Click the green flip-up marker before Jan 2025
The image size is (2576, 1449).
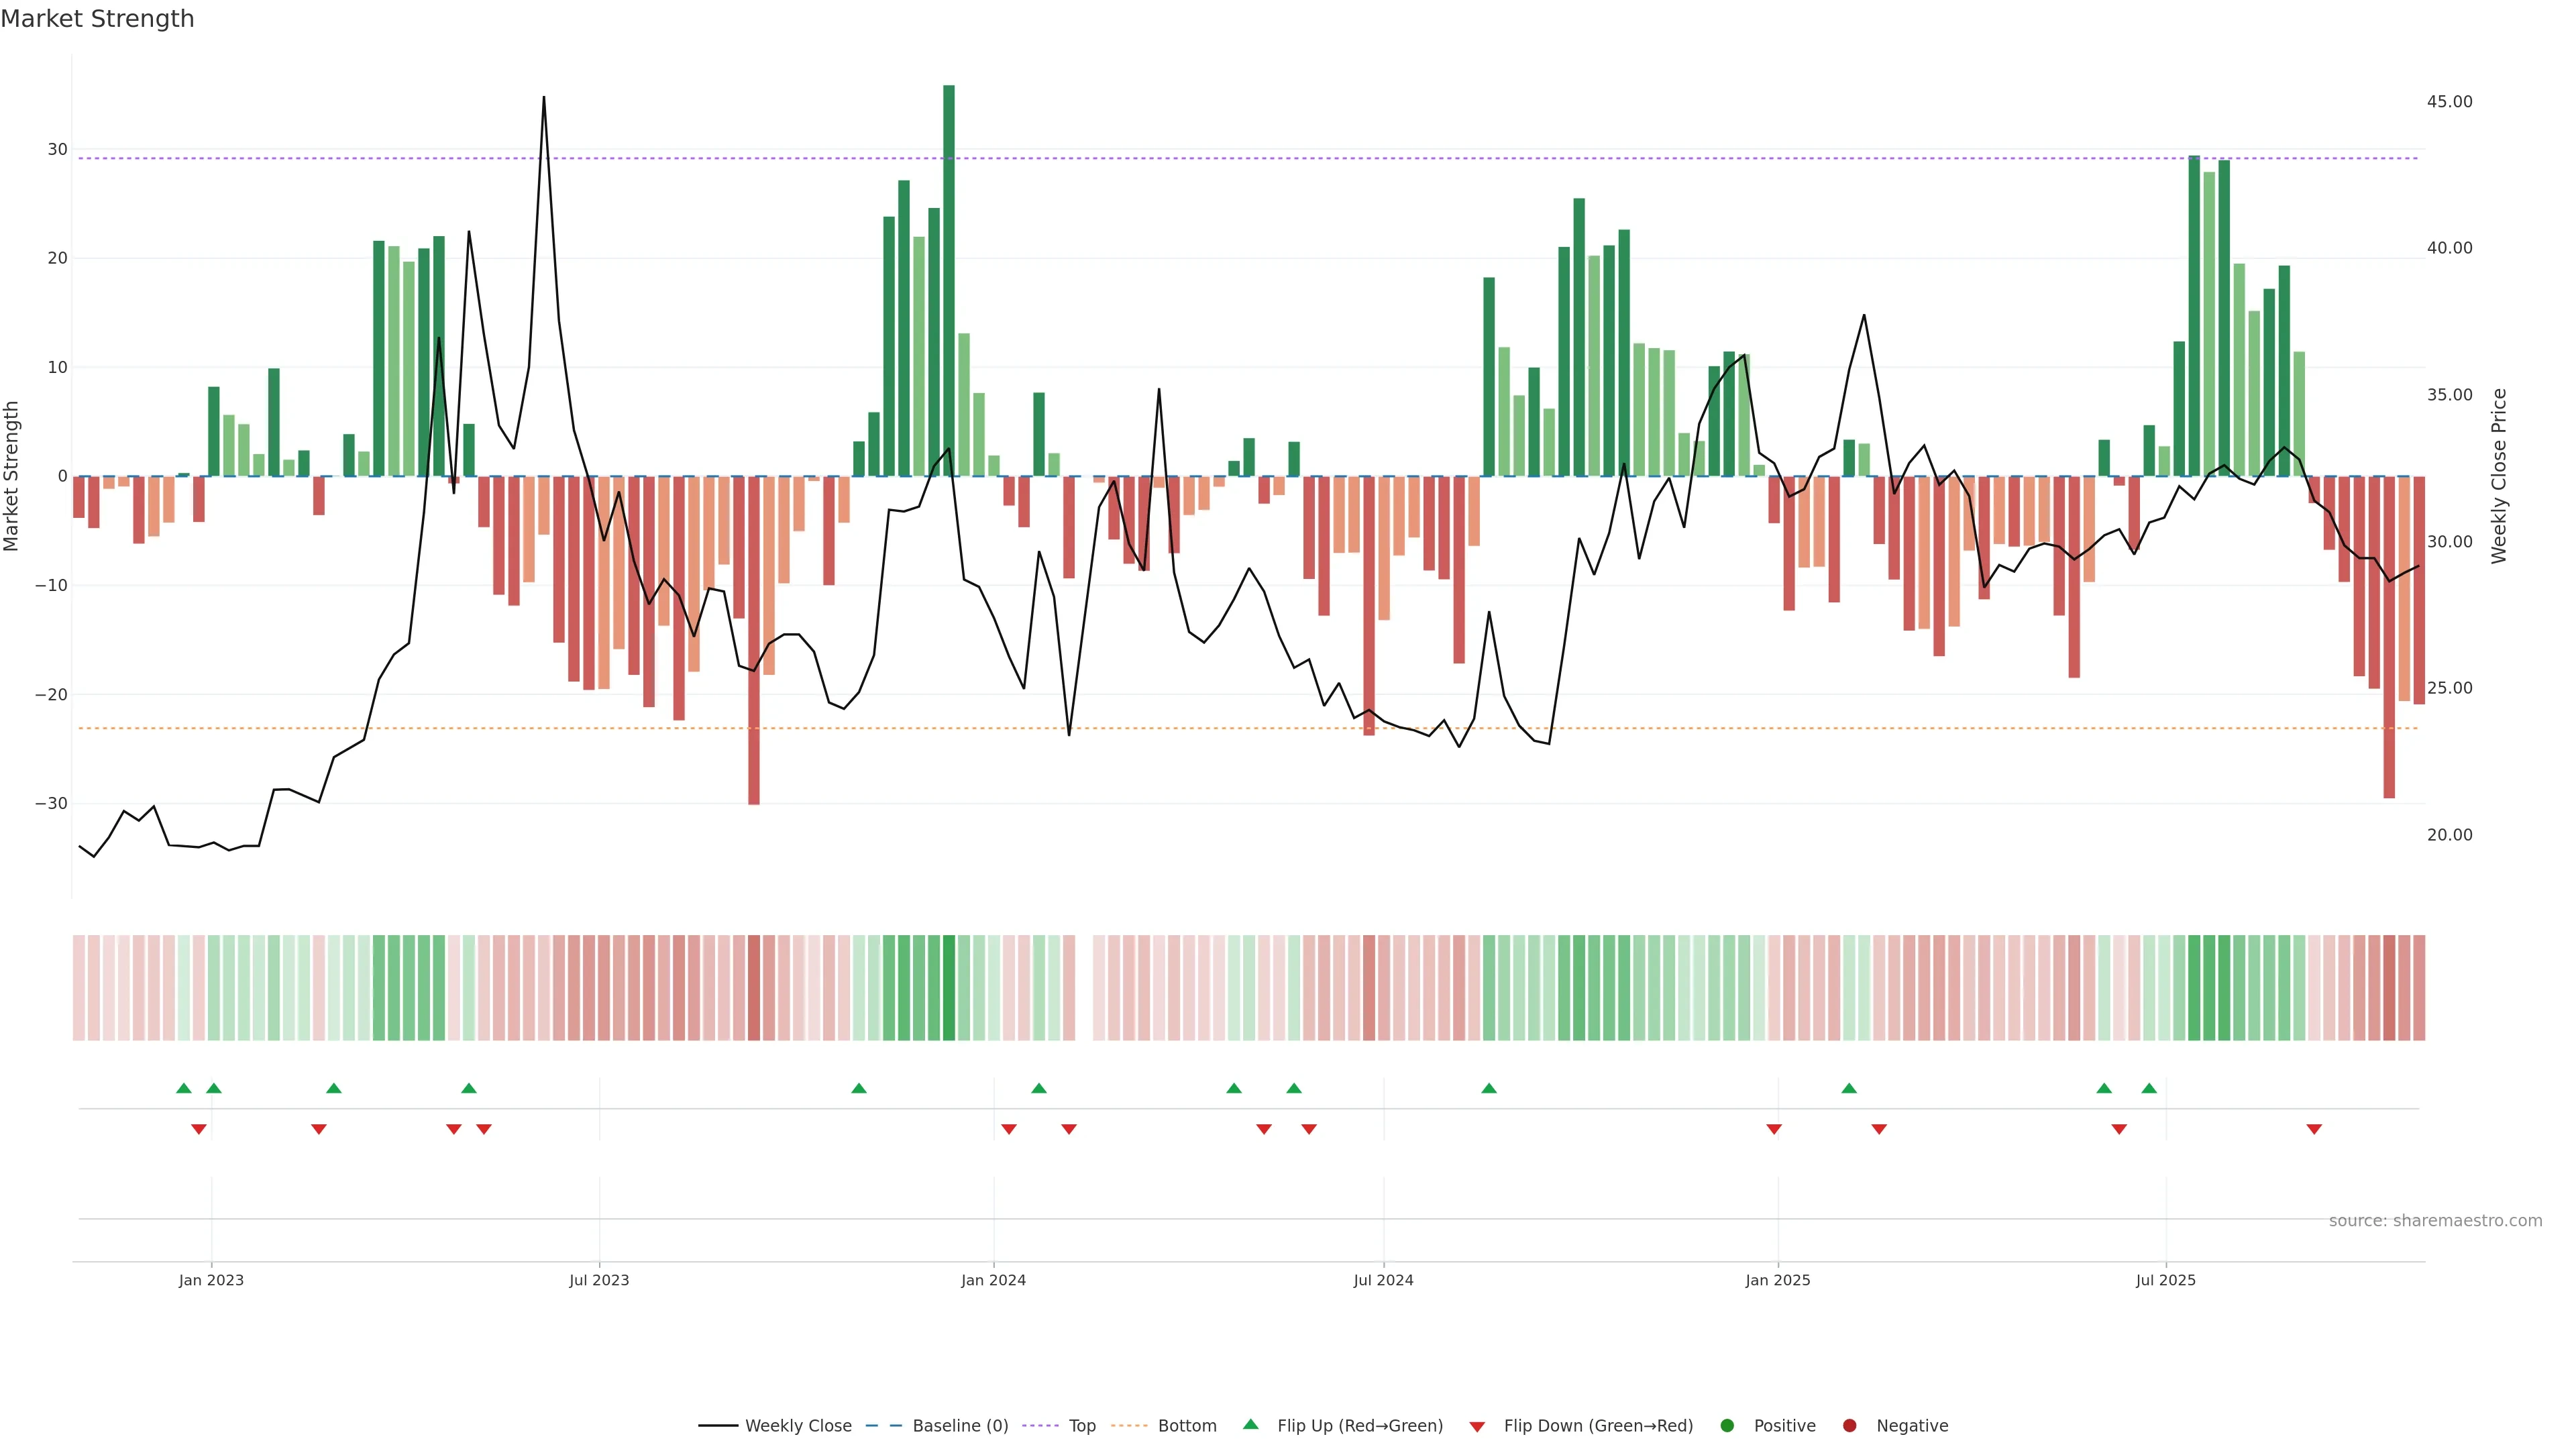[x=1489, y=1088]
